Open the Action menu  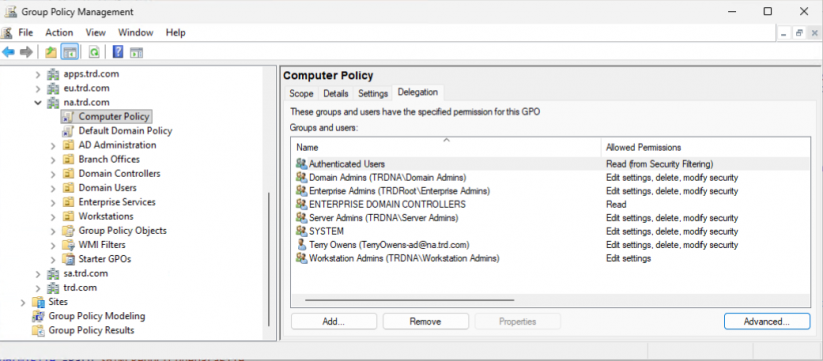pos(59,33)
